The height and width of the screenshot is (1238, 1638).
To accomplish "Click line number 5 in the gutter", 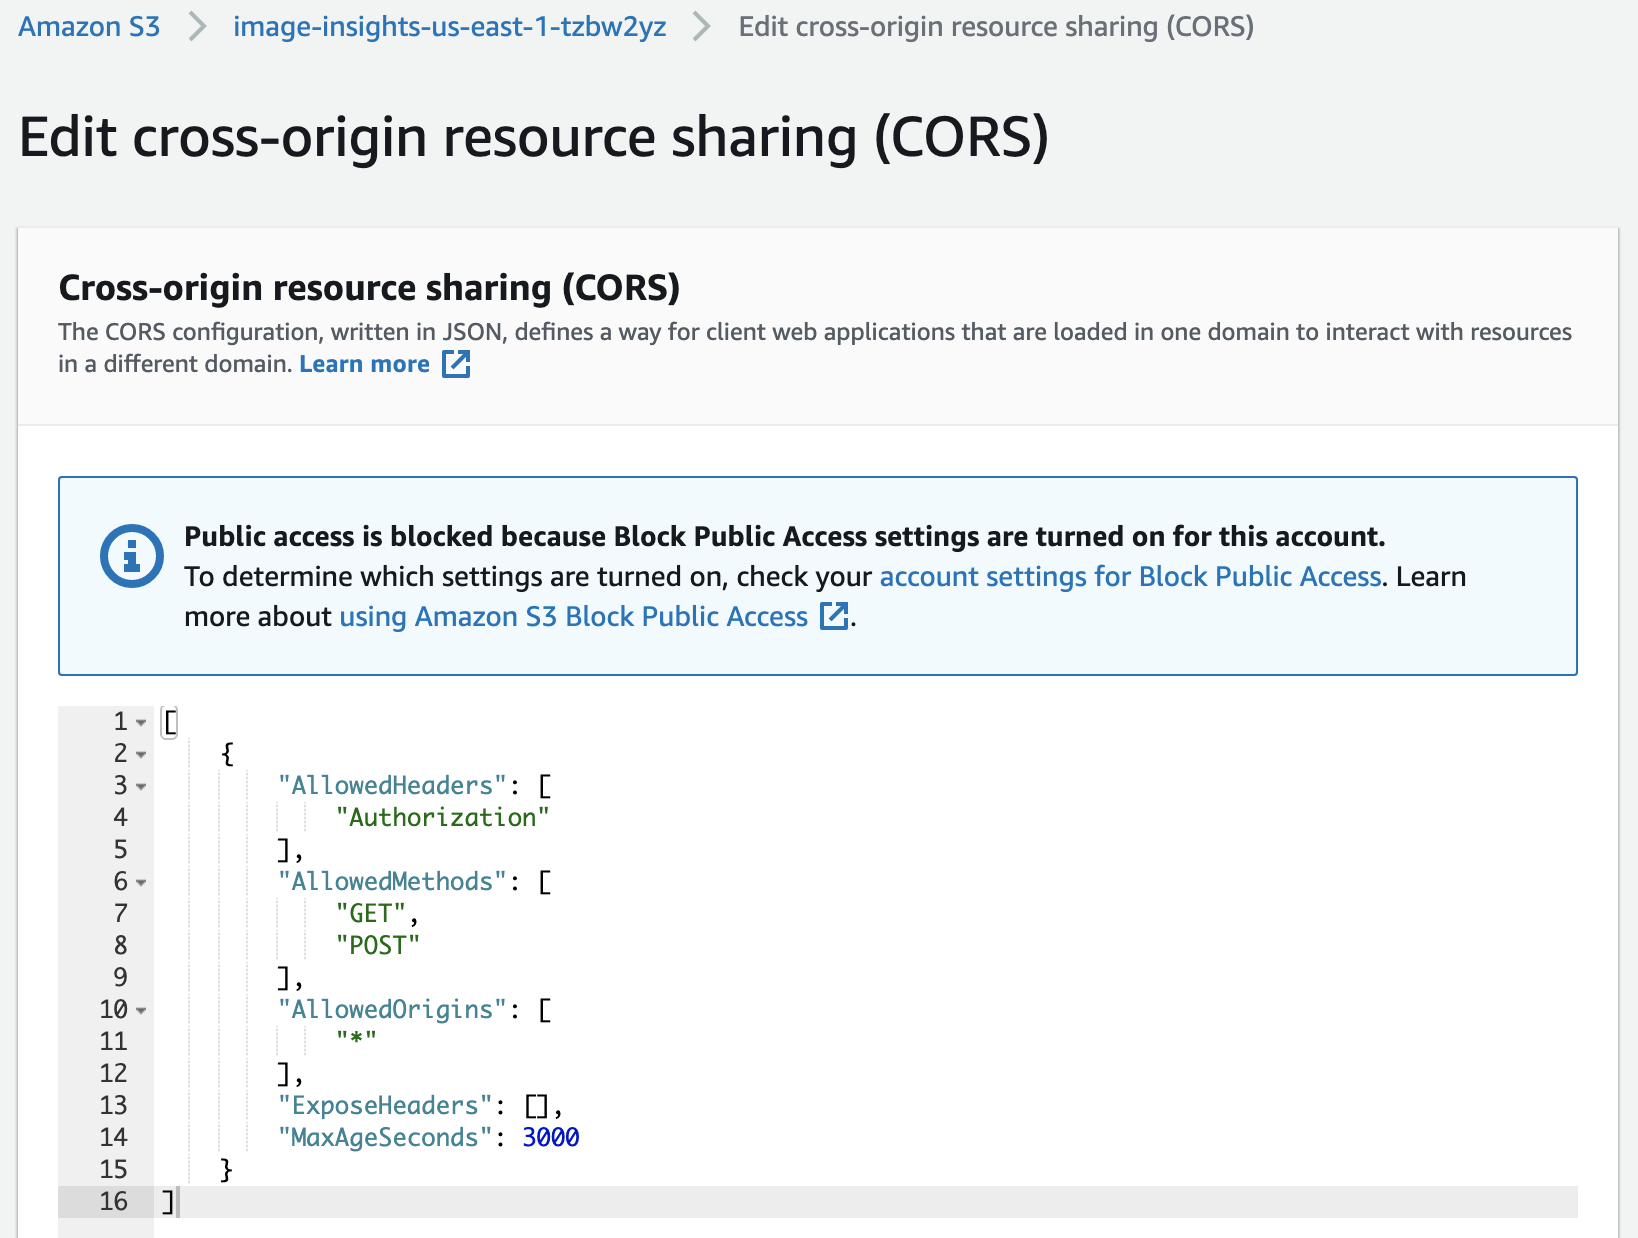I will click(x=120, y=849).
